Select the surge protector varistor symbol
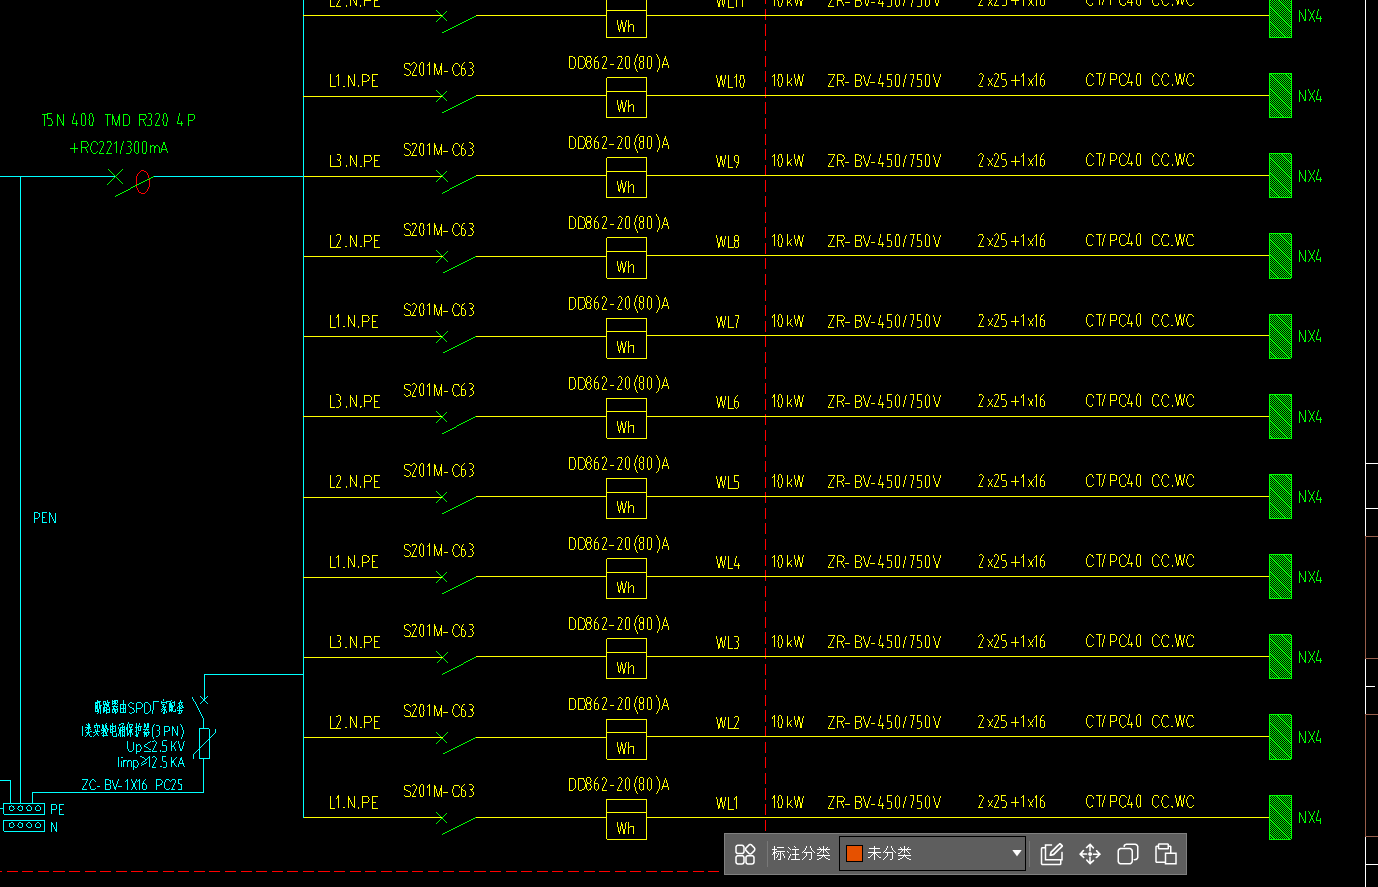Viewport: 1378px width, 887px height. (x=204, y=743)
